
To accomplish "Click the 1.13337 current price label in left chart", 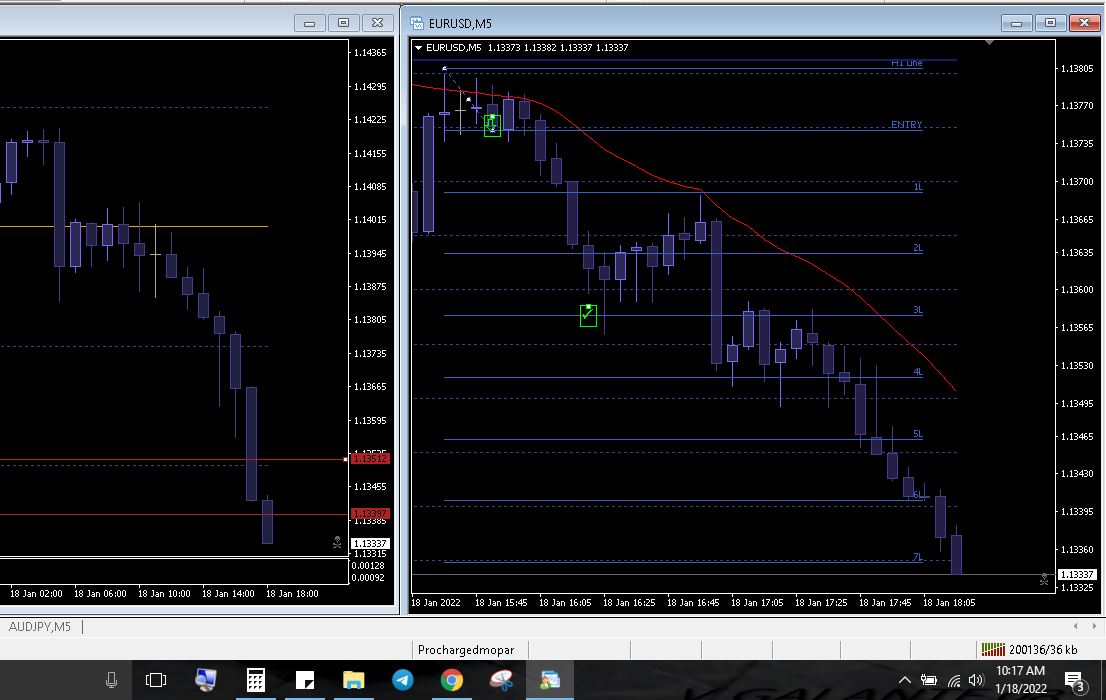I will click(370, 543).
